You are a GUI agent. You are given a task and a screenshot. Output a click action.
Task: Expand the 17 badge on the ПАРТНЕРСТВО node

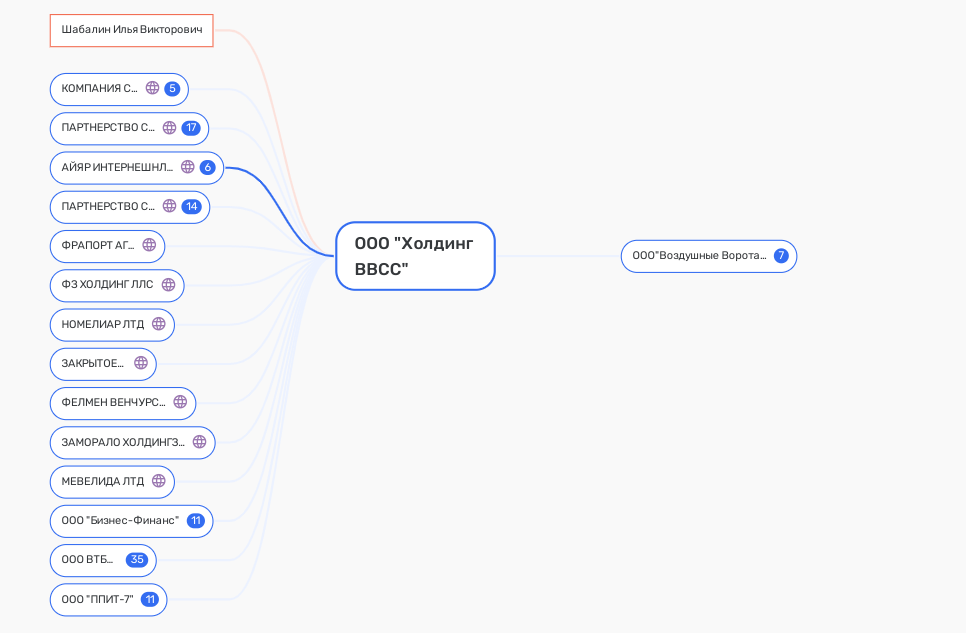click(191, 128)
